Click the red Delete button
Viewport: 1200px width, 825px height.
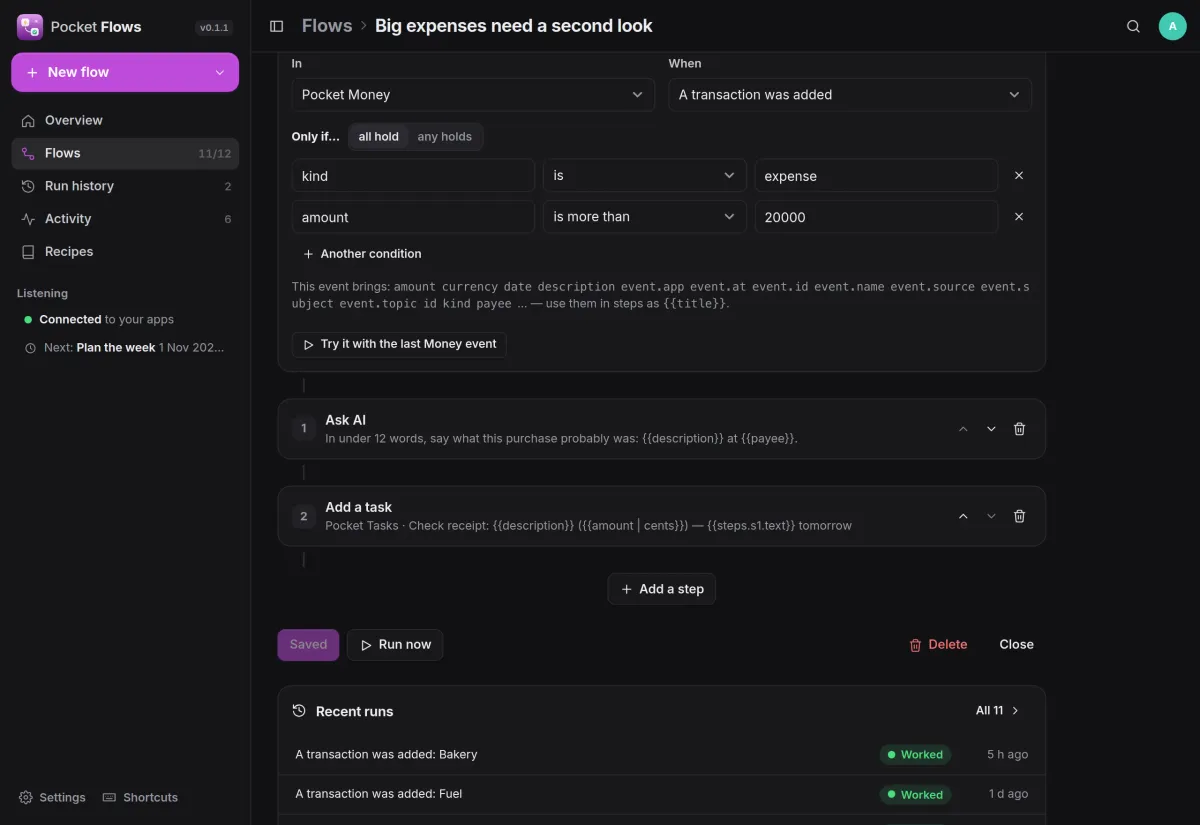[938, 645]
